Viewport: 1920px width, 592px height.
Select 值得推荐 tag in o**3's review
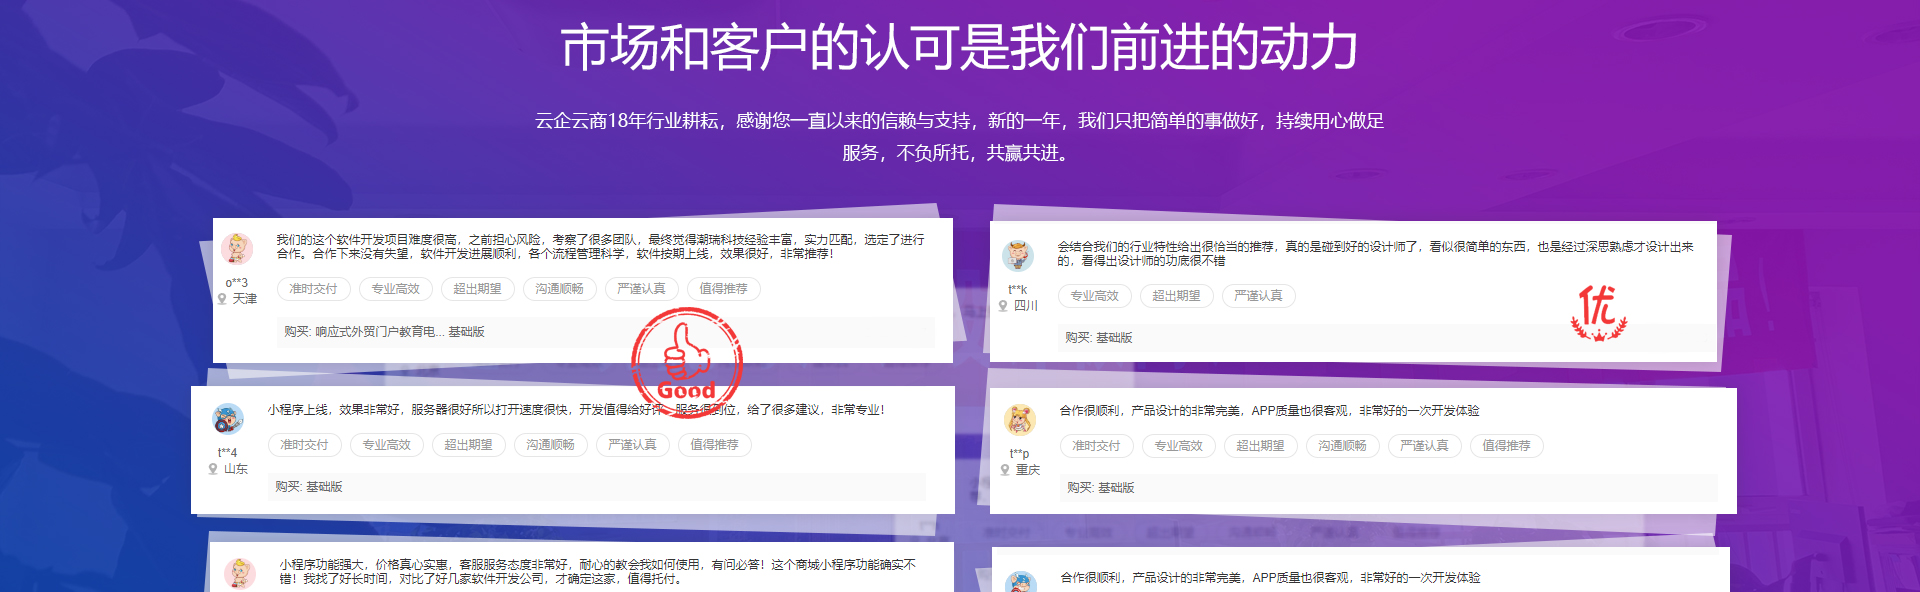(x=724, y=289)
